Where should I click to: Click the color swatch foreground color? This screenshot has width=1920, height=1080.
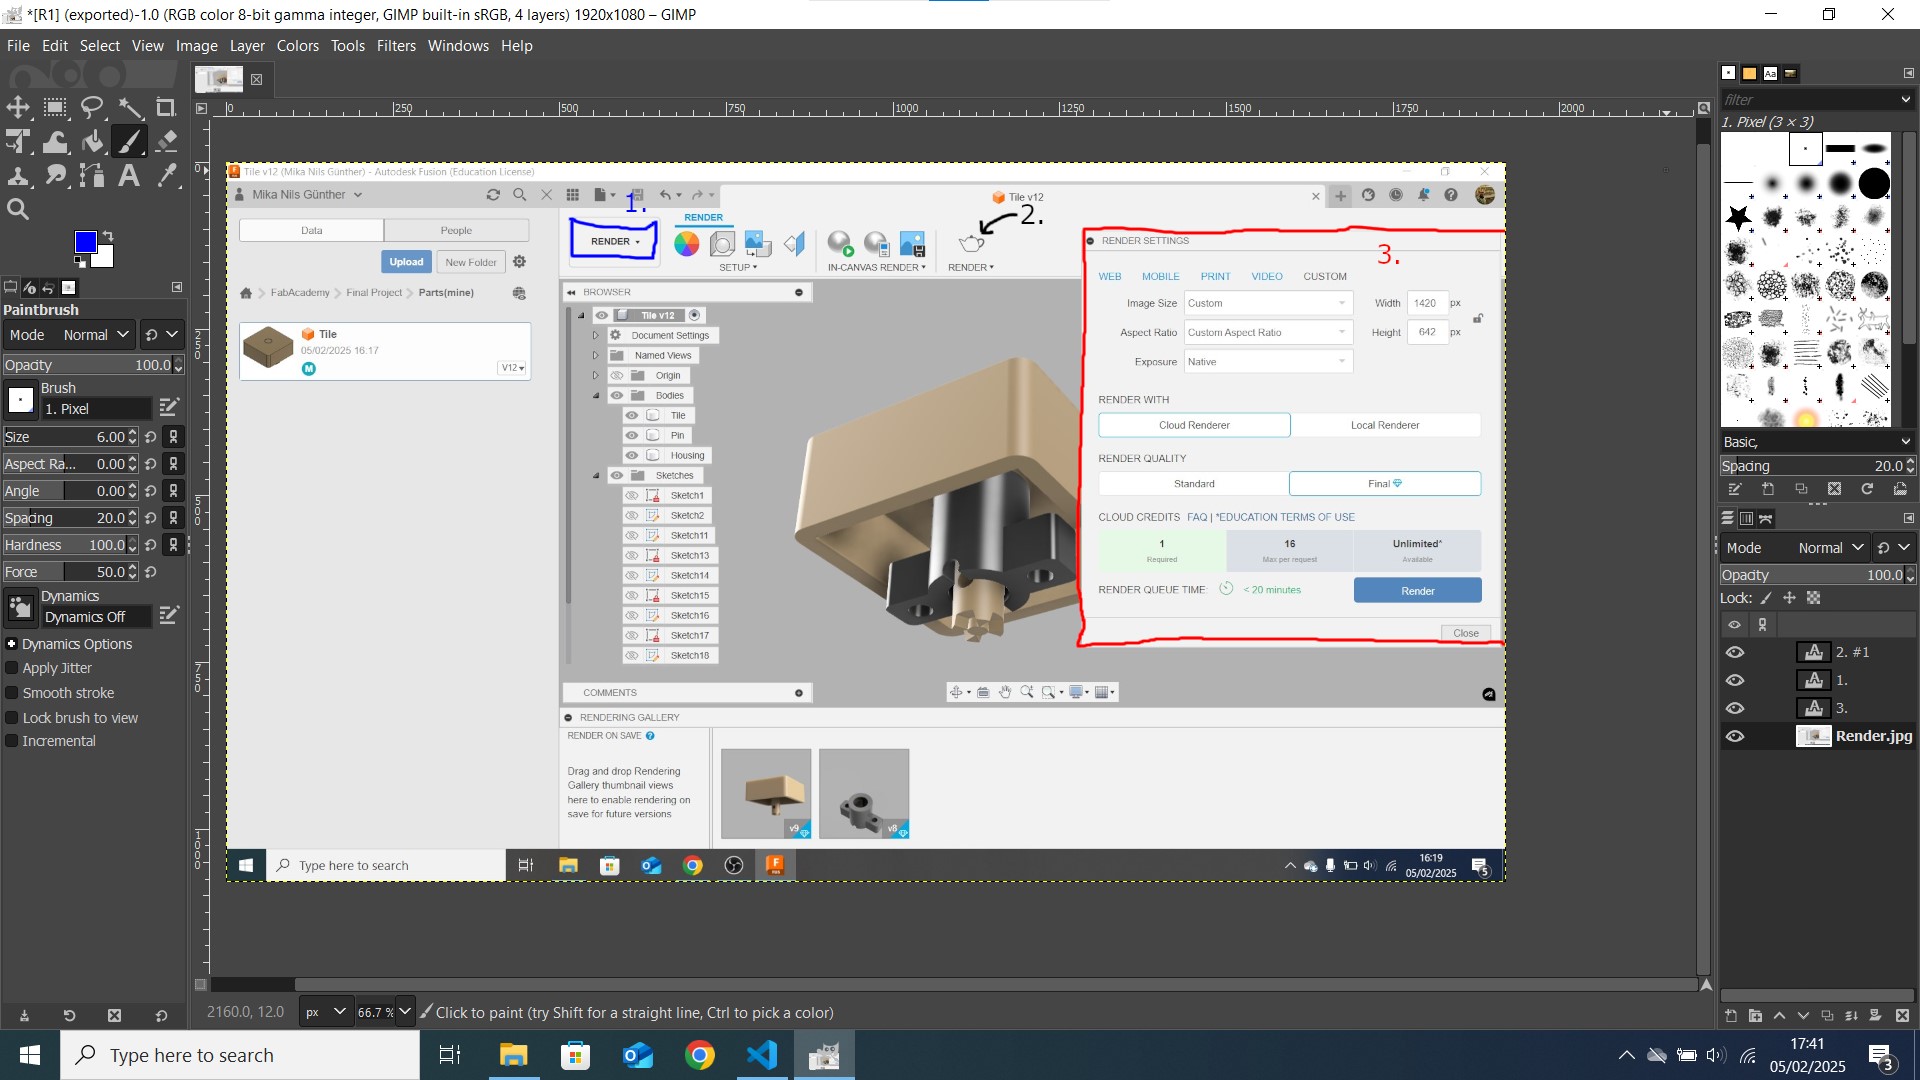(86, 241)
